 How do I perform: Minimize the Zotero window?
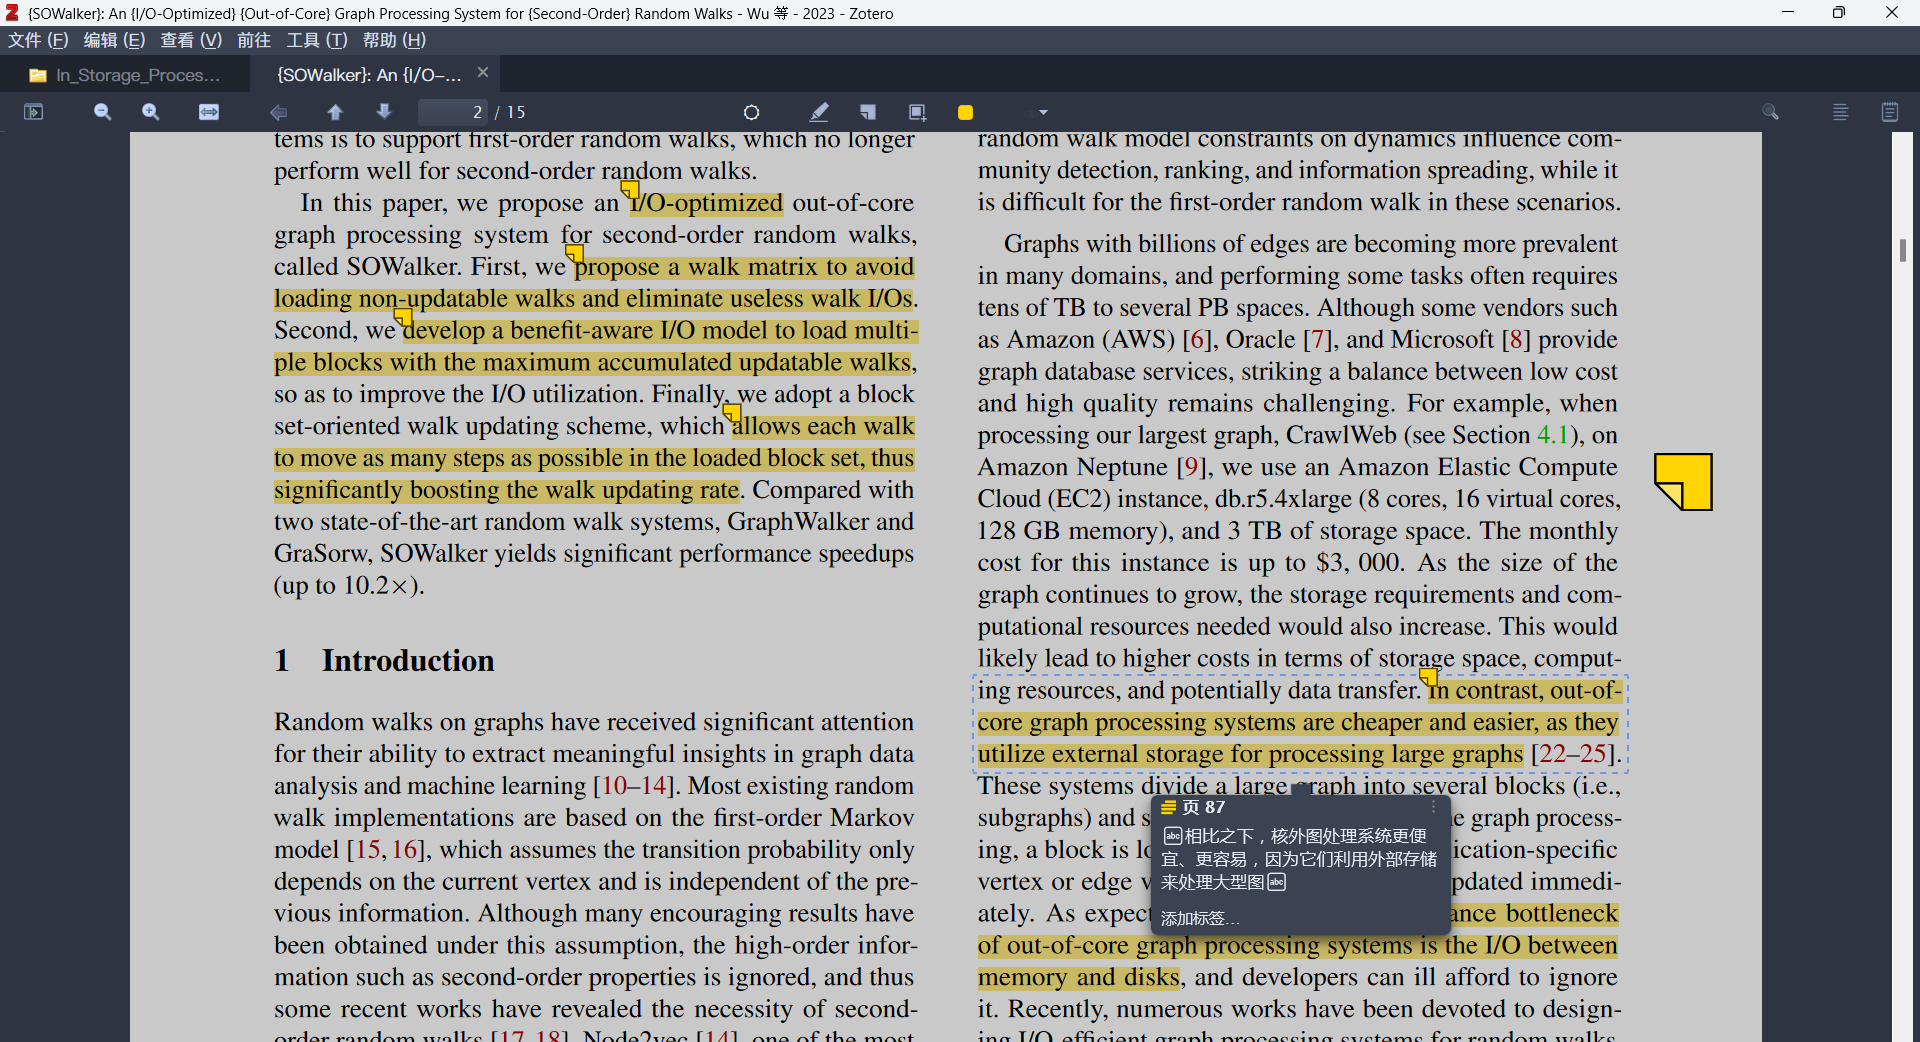click(1788, 12)
